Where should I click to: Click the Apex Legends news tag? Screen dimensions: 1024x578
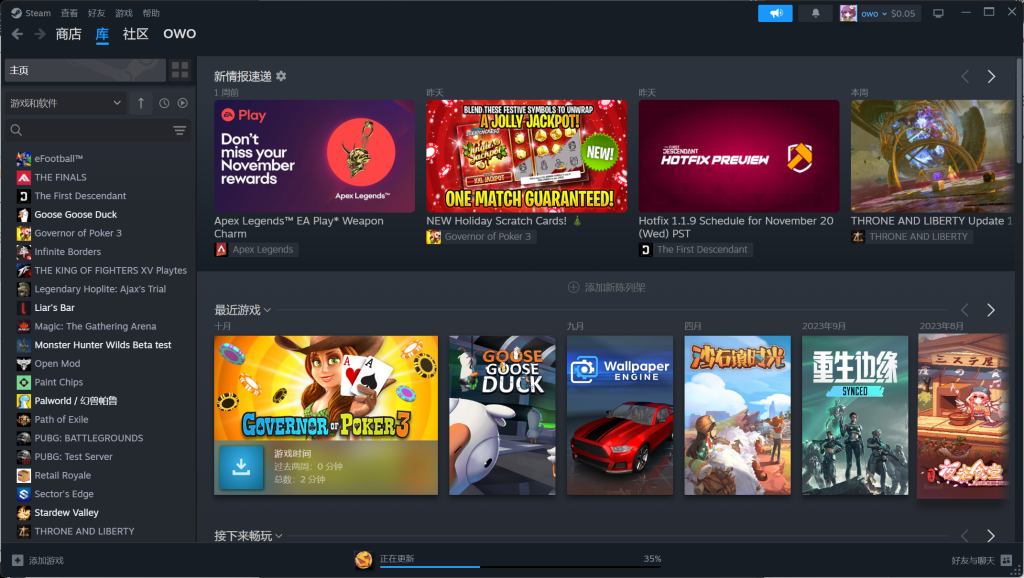pos(256,249)
